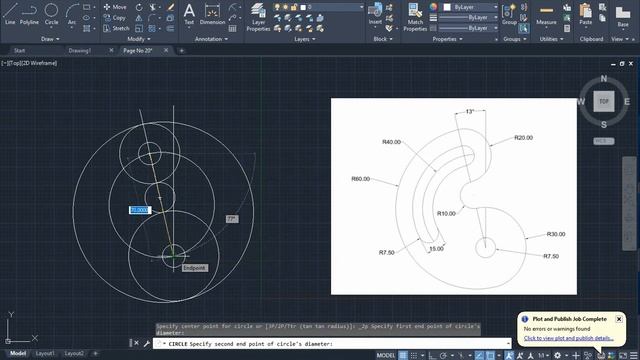Expand the Utilities panel
Viewport: 640px width, 360px height.
(551, 39)
